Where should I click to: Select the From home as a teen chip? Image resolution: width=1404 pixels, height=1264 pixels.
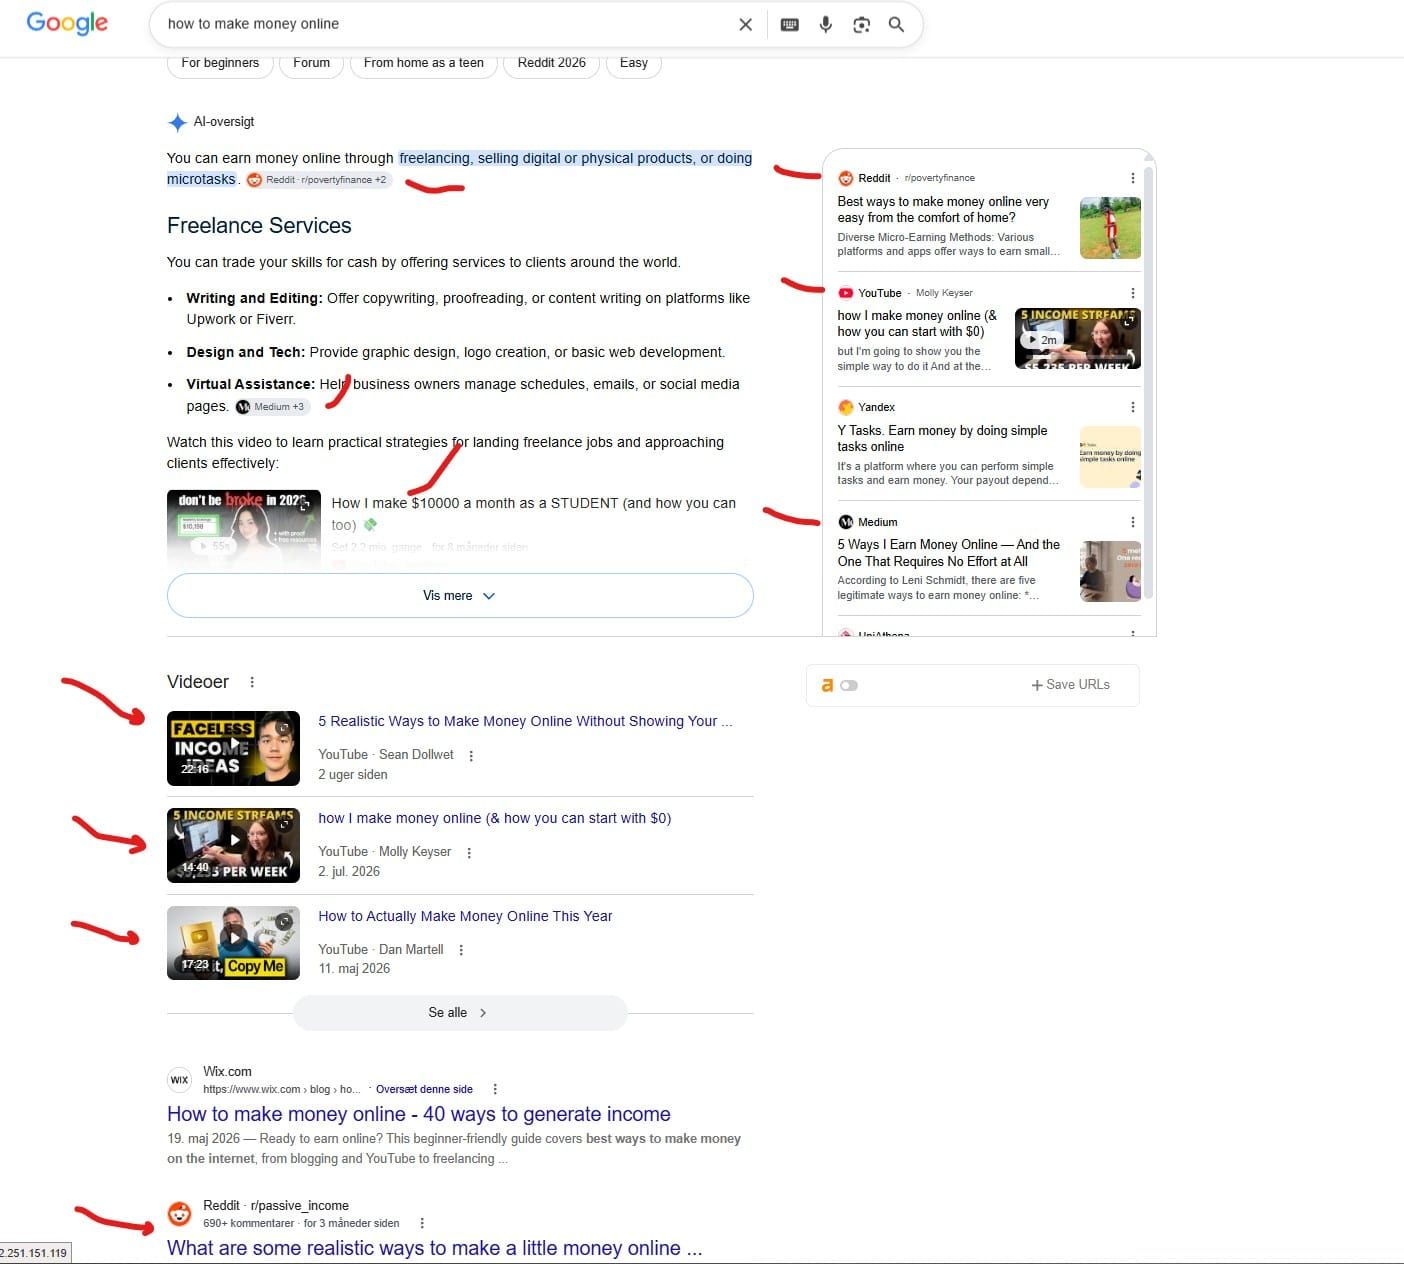click(424, 63)
